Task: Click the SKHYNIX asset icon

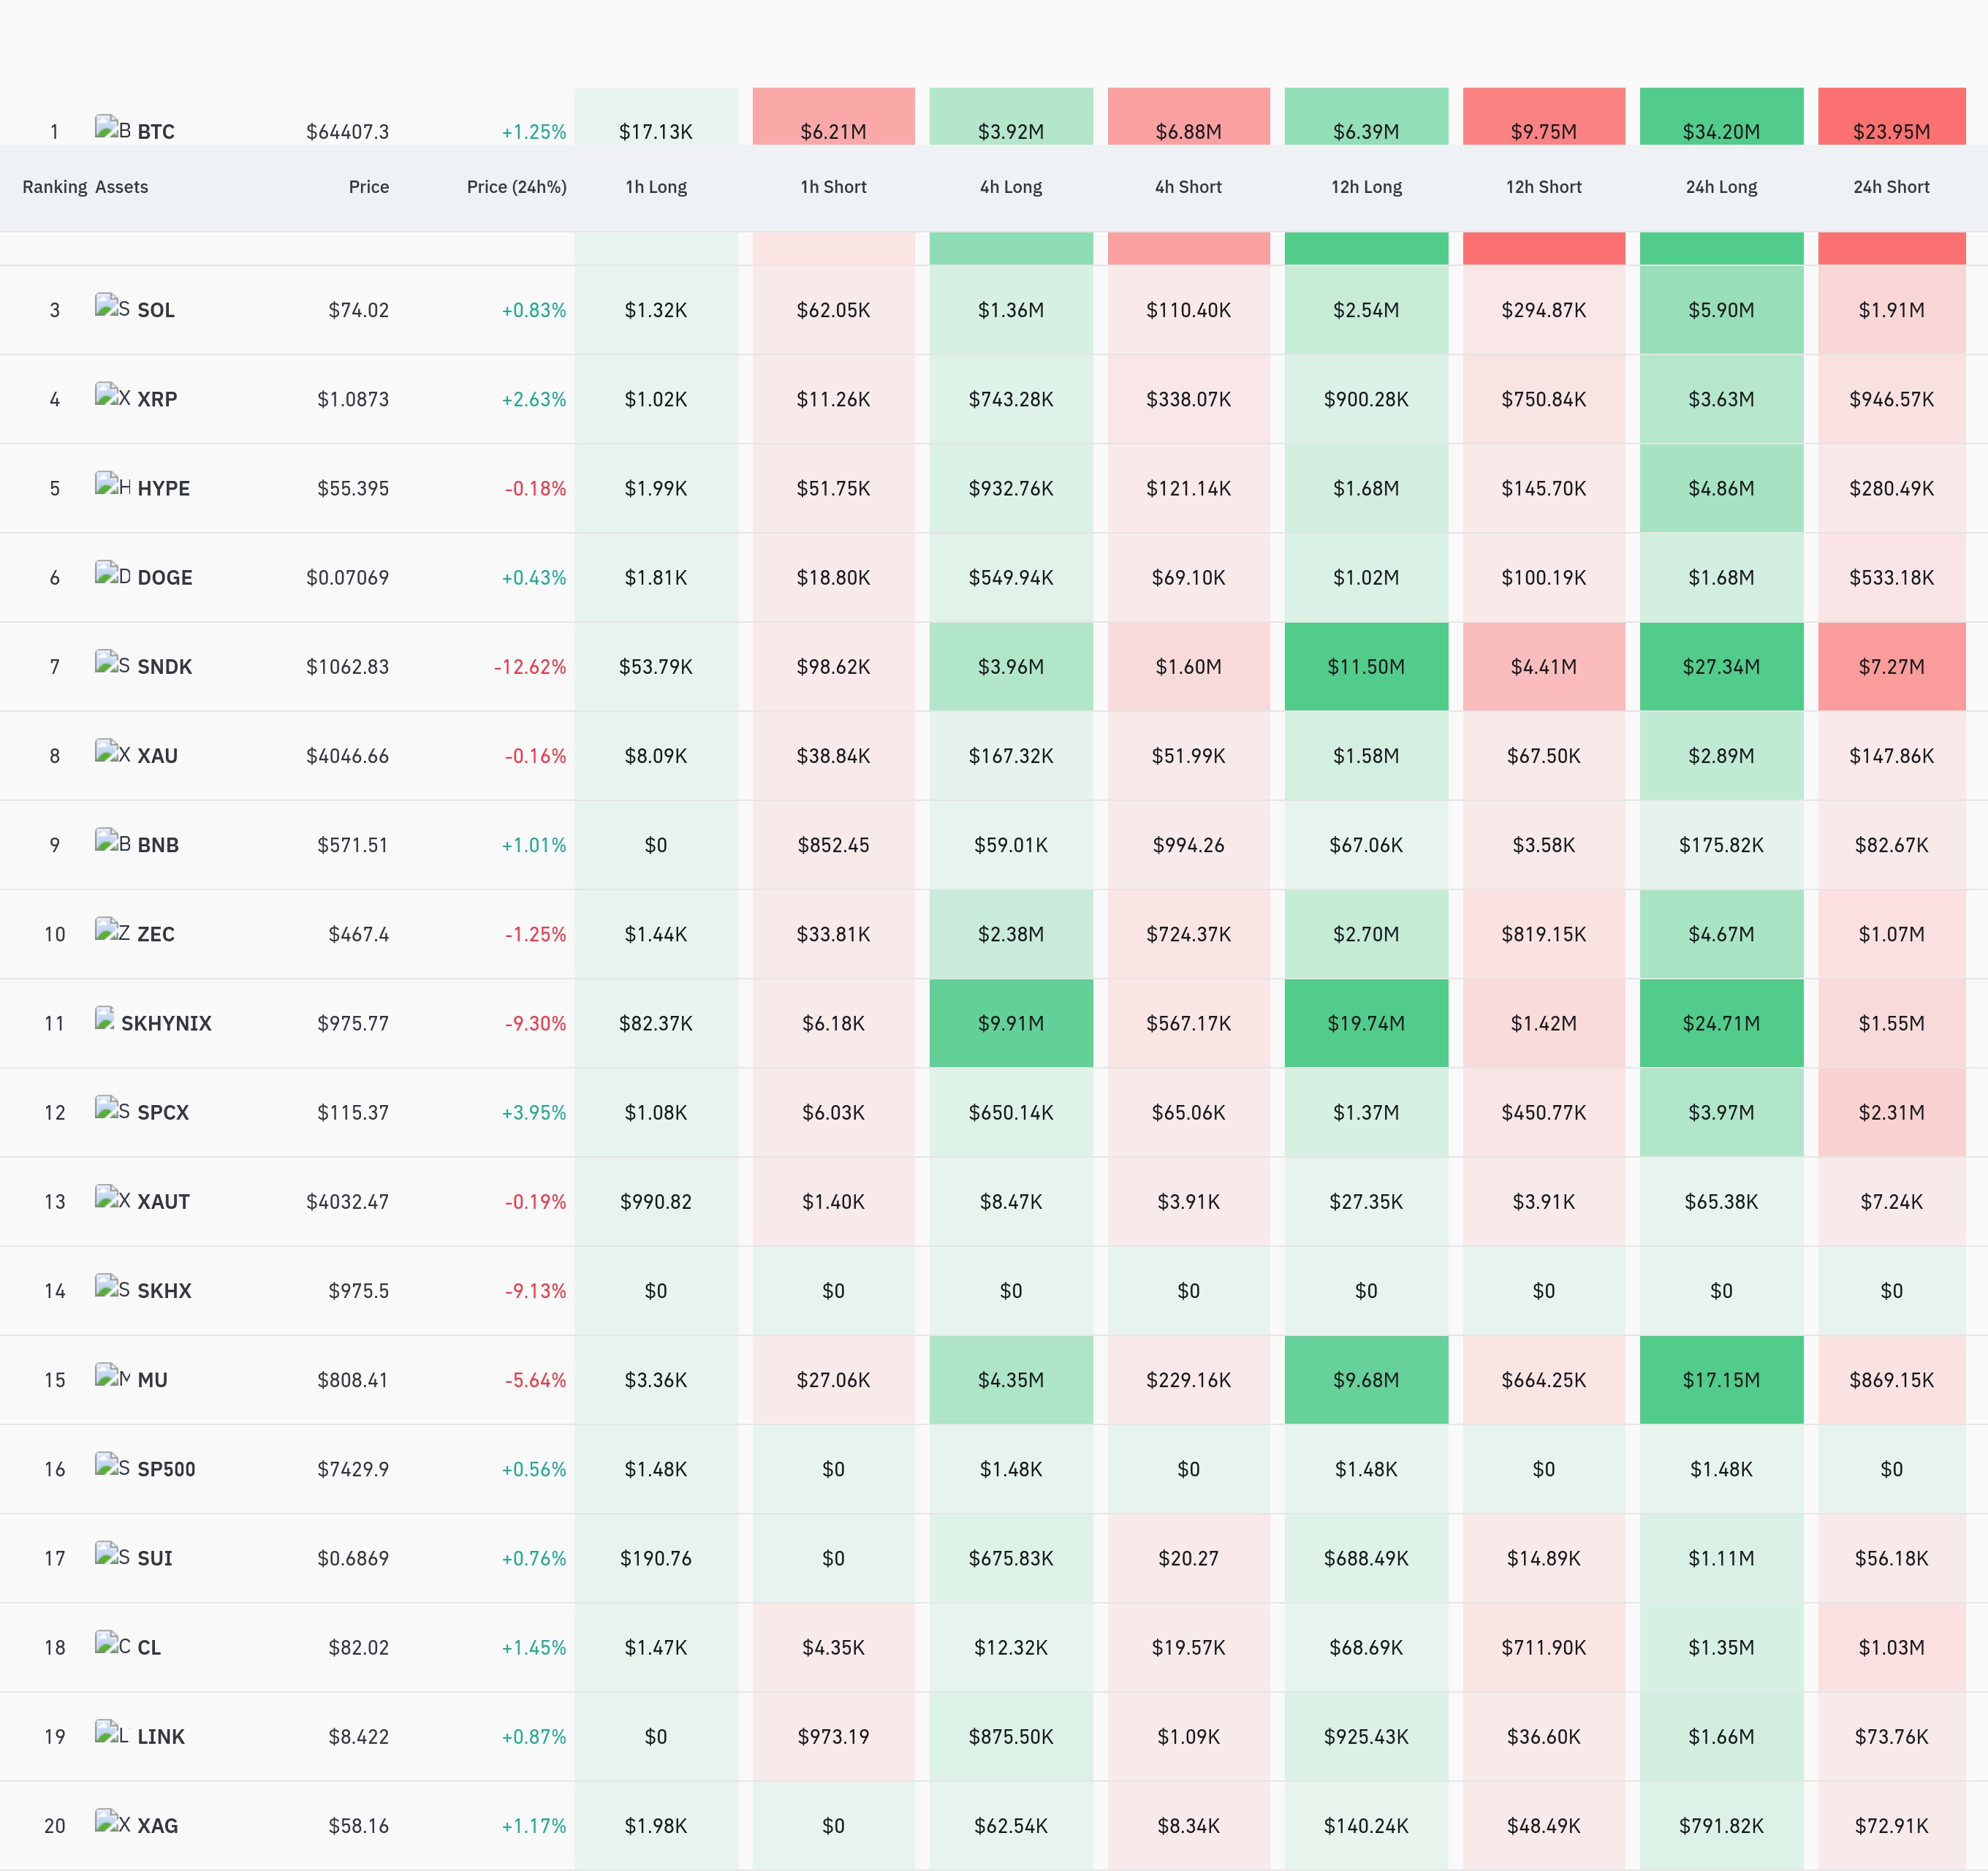Action: (x=105, y=1019)
